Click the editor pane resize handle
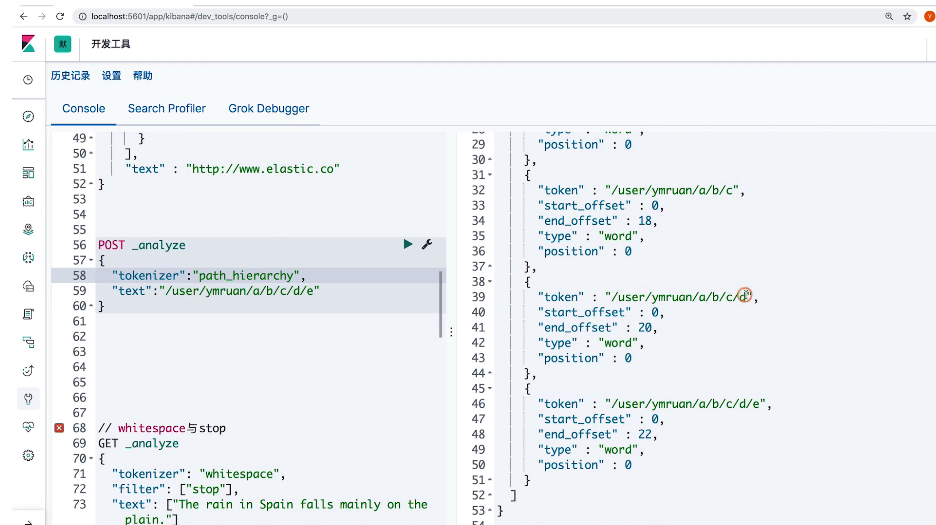The height and width of the screenshot is (525, 936). click(x=451, y=331)
